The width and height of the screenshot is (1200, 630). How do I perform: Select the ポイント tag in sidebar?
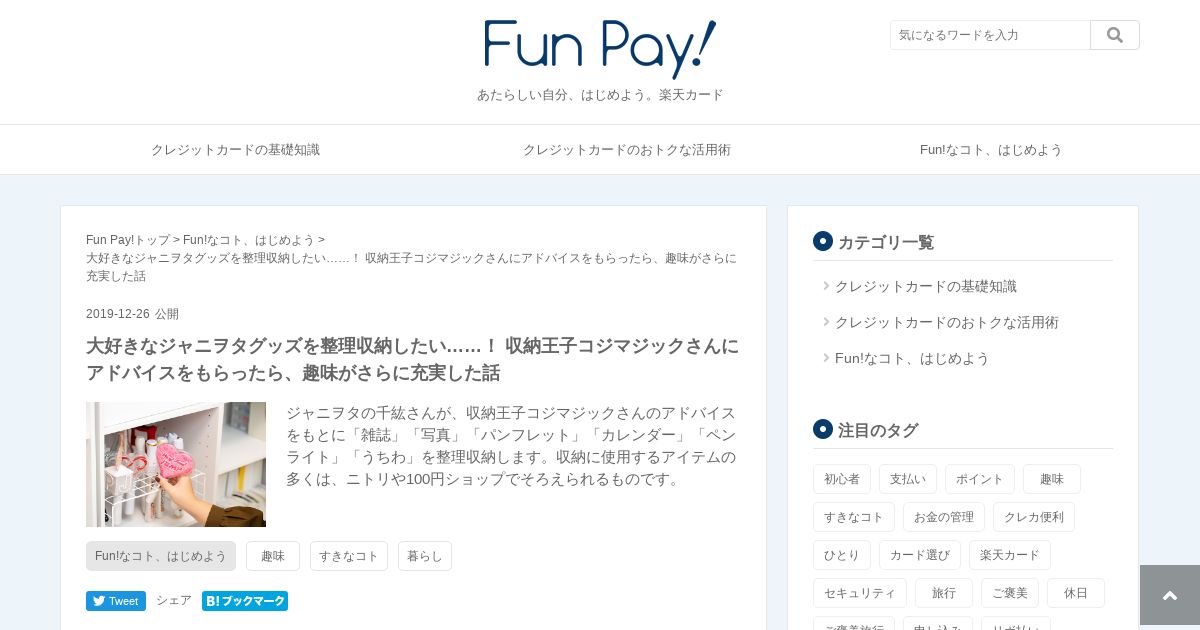[x=980, y=479]
